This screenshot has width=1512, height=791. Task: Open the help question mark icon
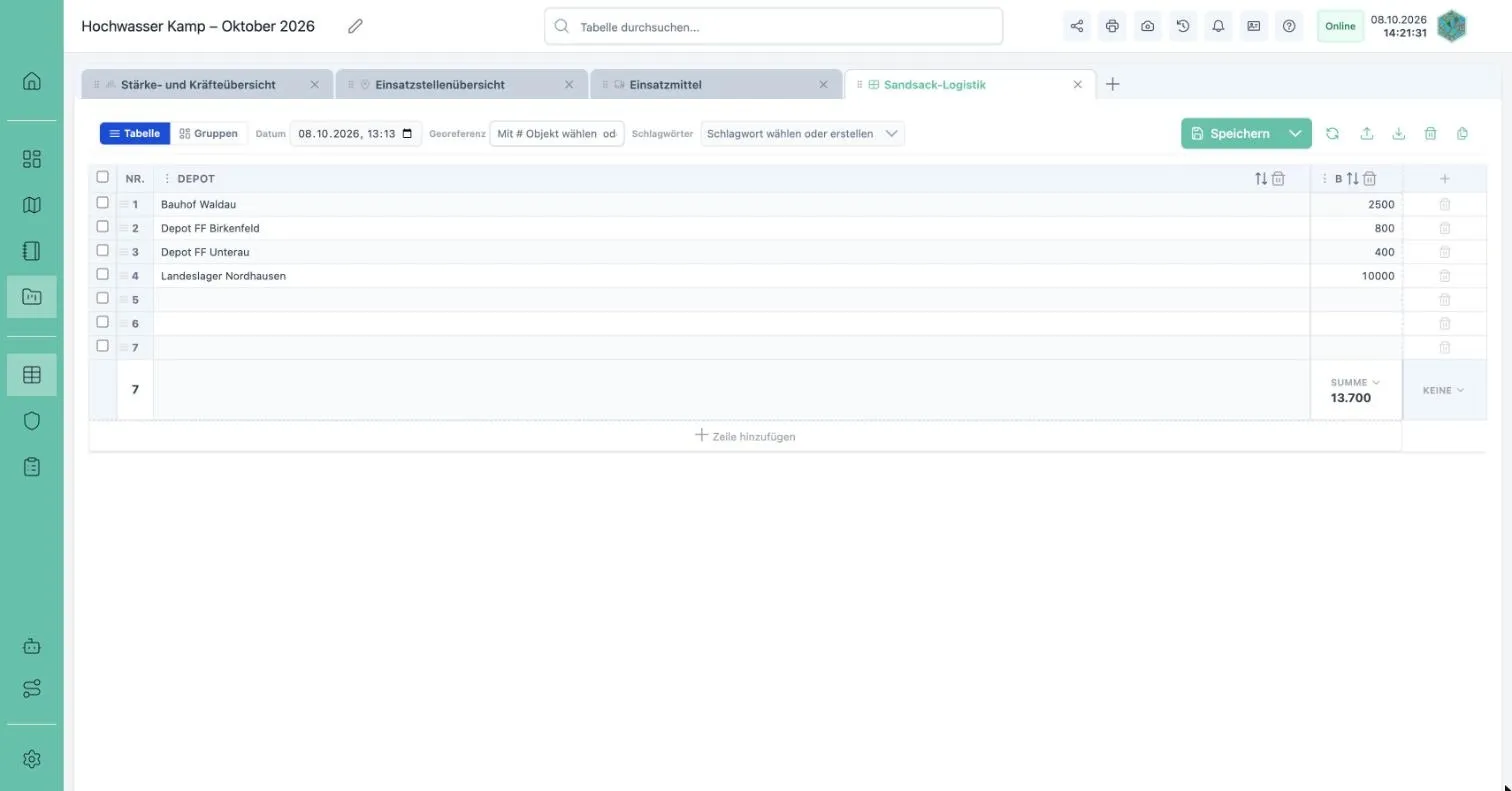1289,27
